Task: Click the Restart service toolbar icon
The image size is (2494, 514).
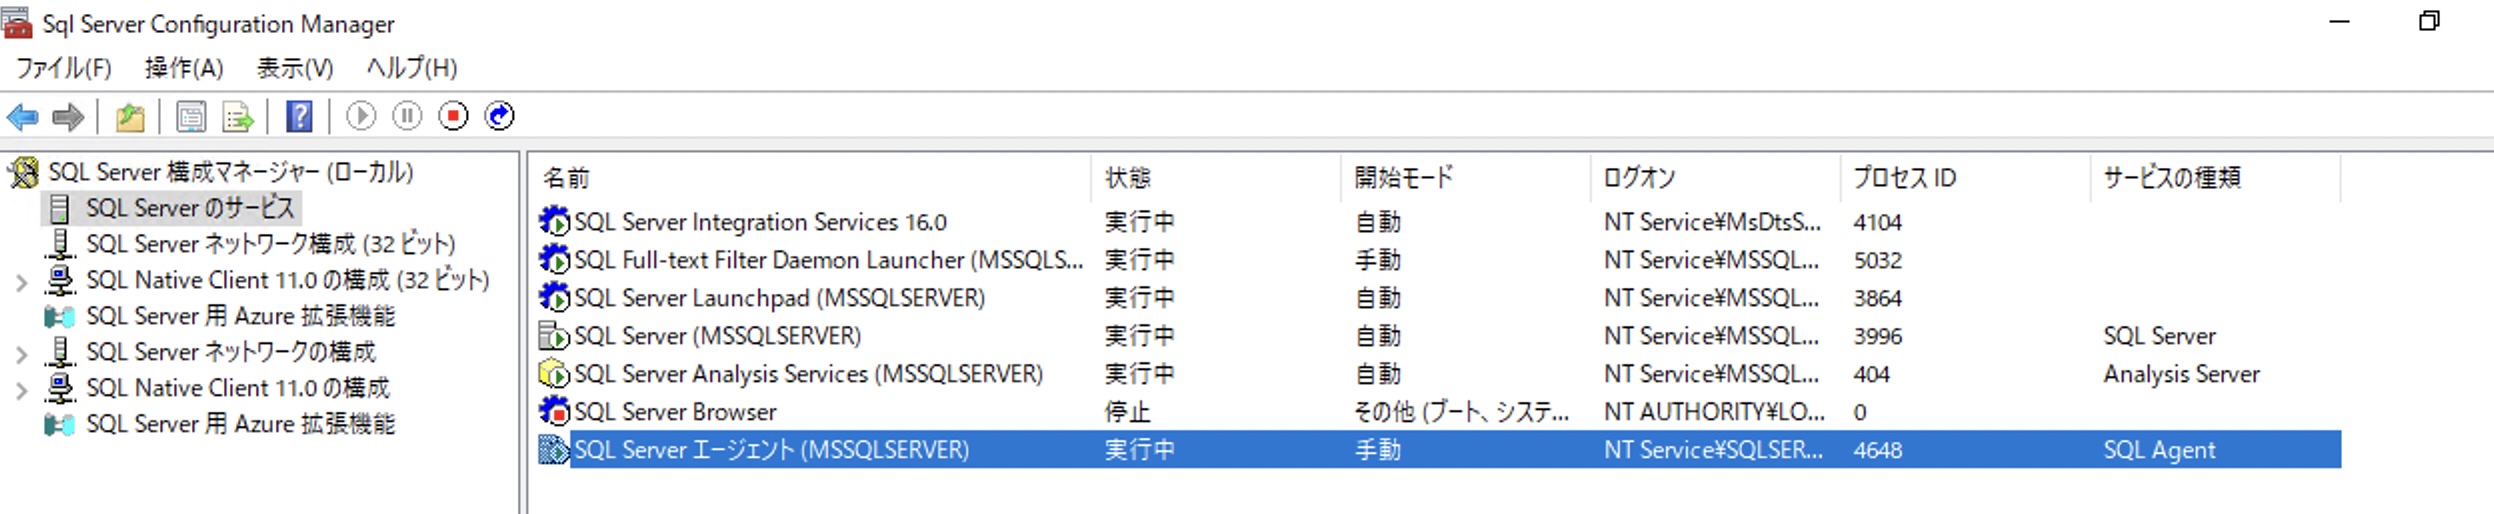Action: 499,117
